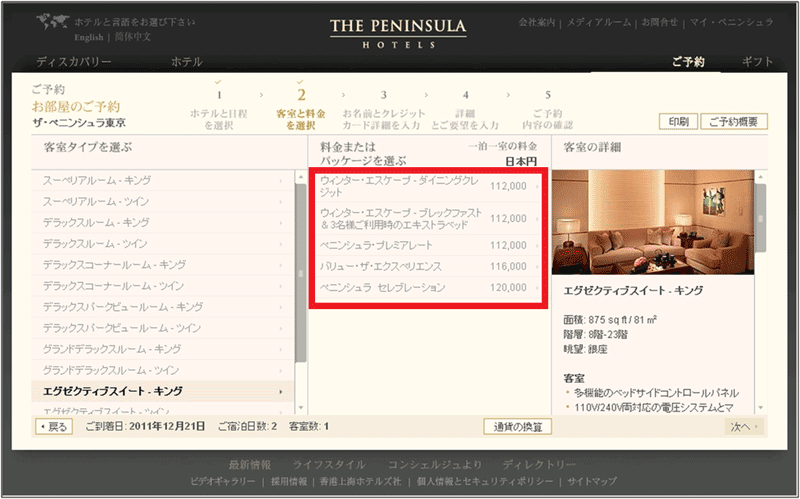
Task: Select スーペリアルーム - ツイン room type
Action: click(163, 202)
